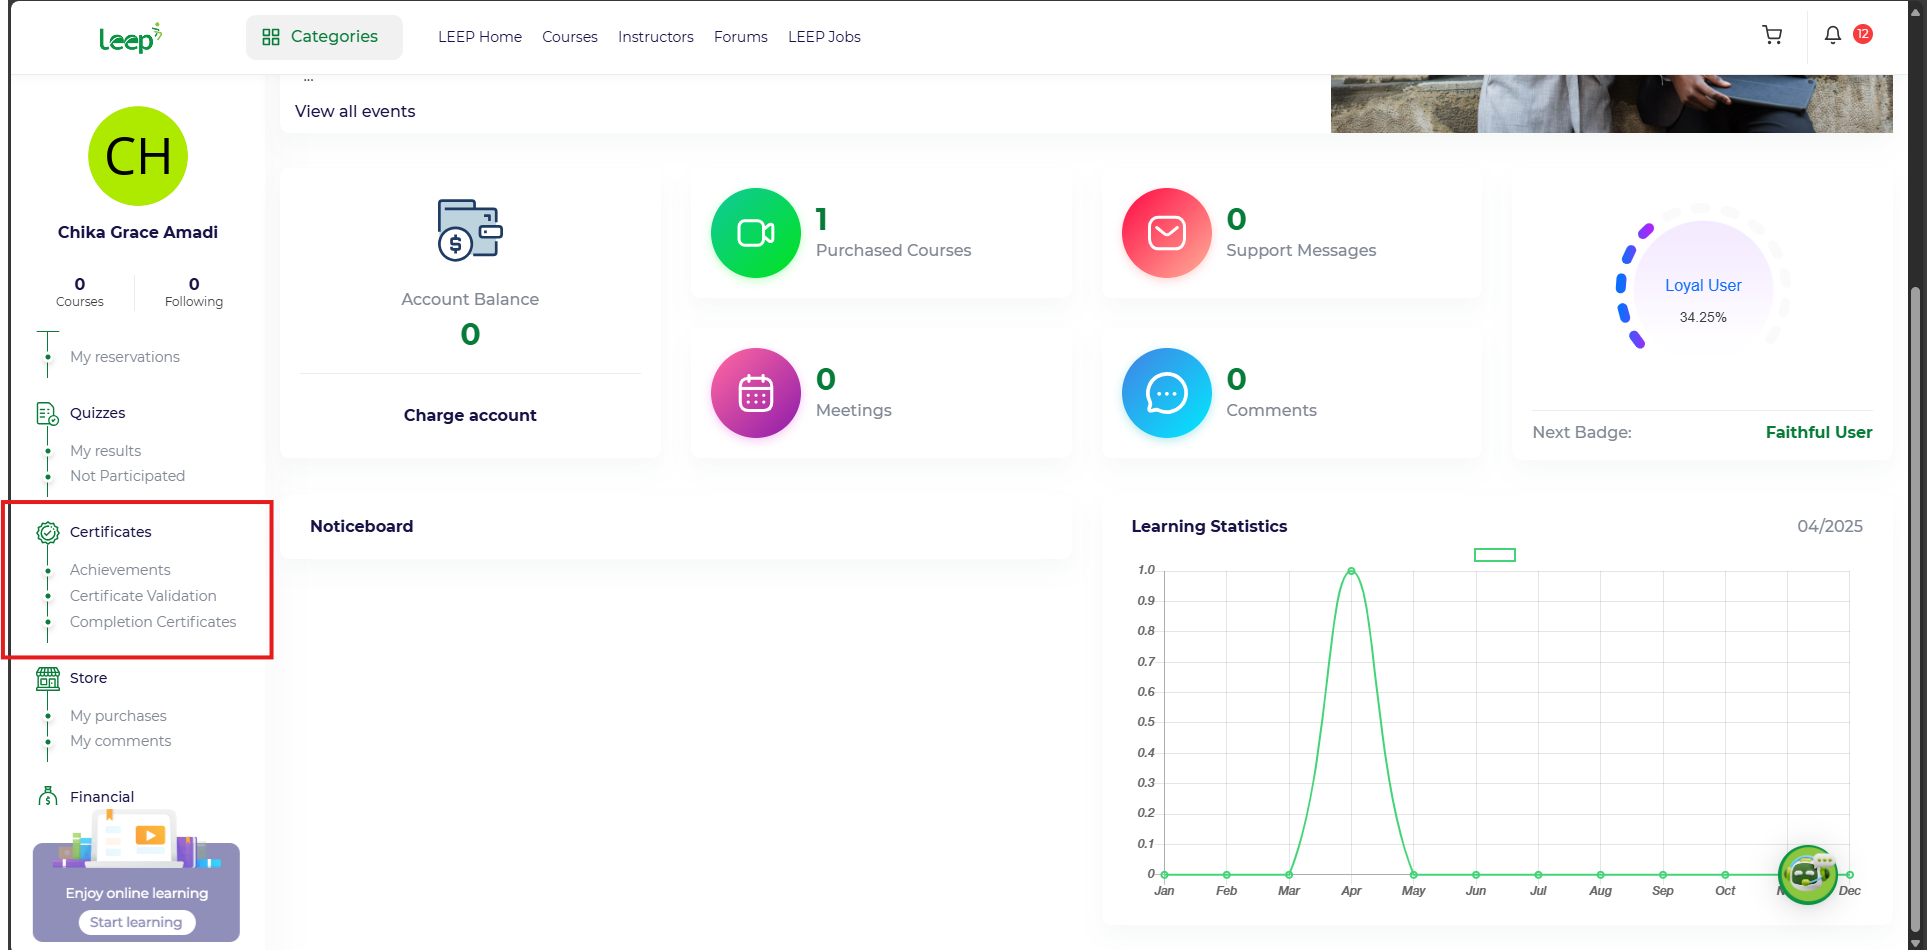
Task: Open the shopping cart icon
Action: coord(1772,36)
